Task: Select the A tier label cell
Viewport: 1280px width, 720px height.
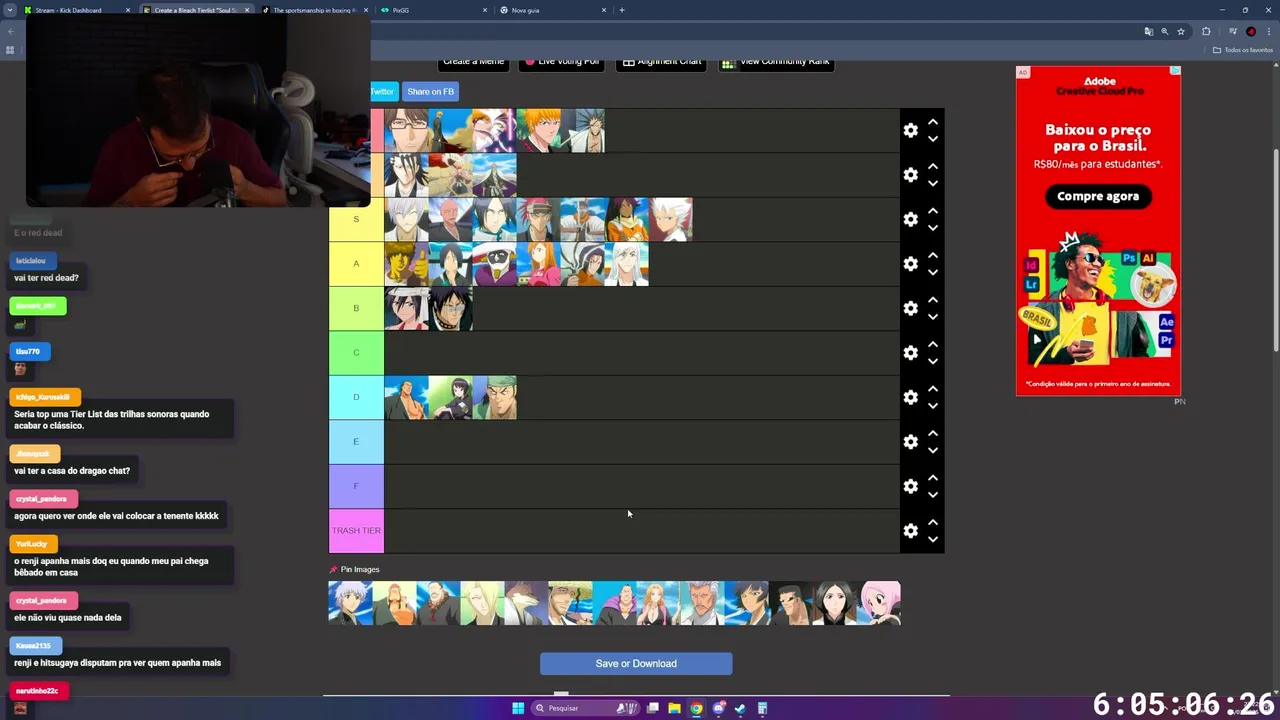Action: tap(356, 264)
